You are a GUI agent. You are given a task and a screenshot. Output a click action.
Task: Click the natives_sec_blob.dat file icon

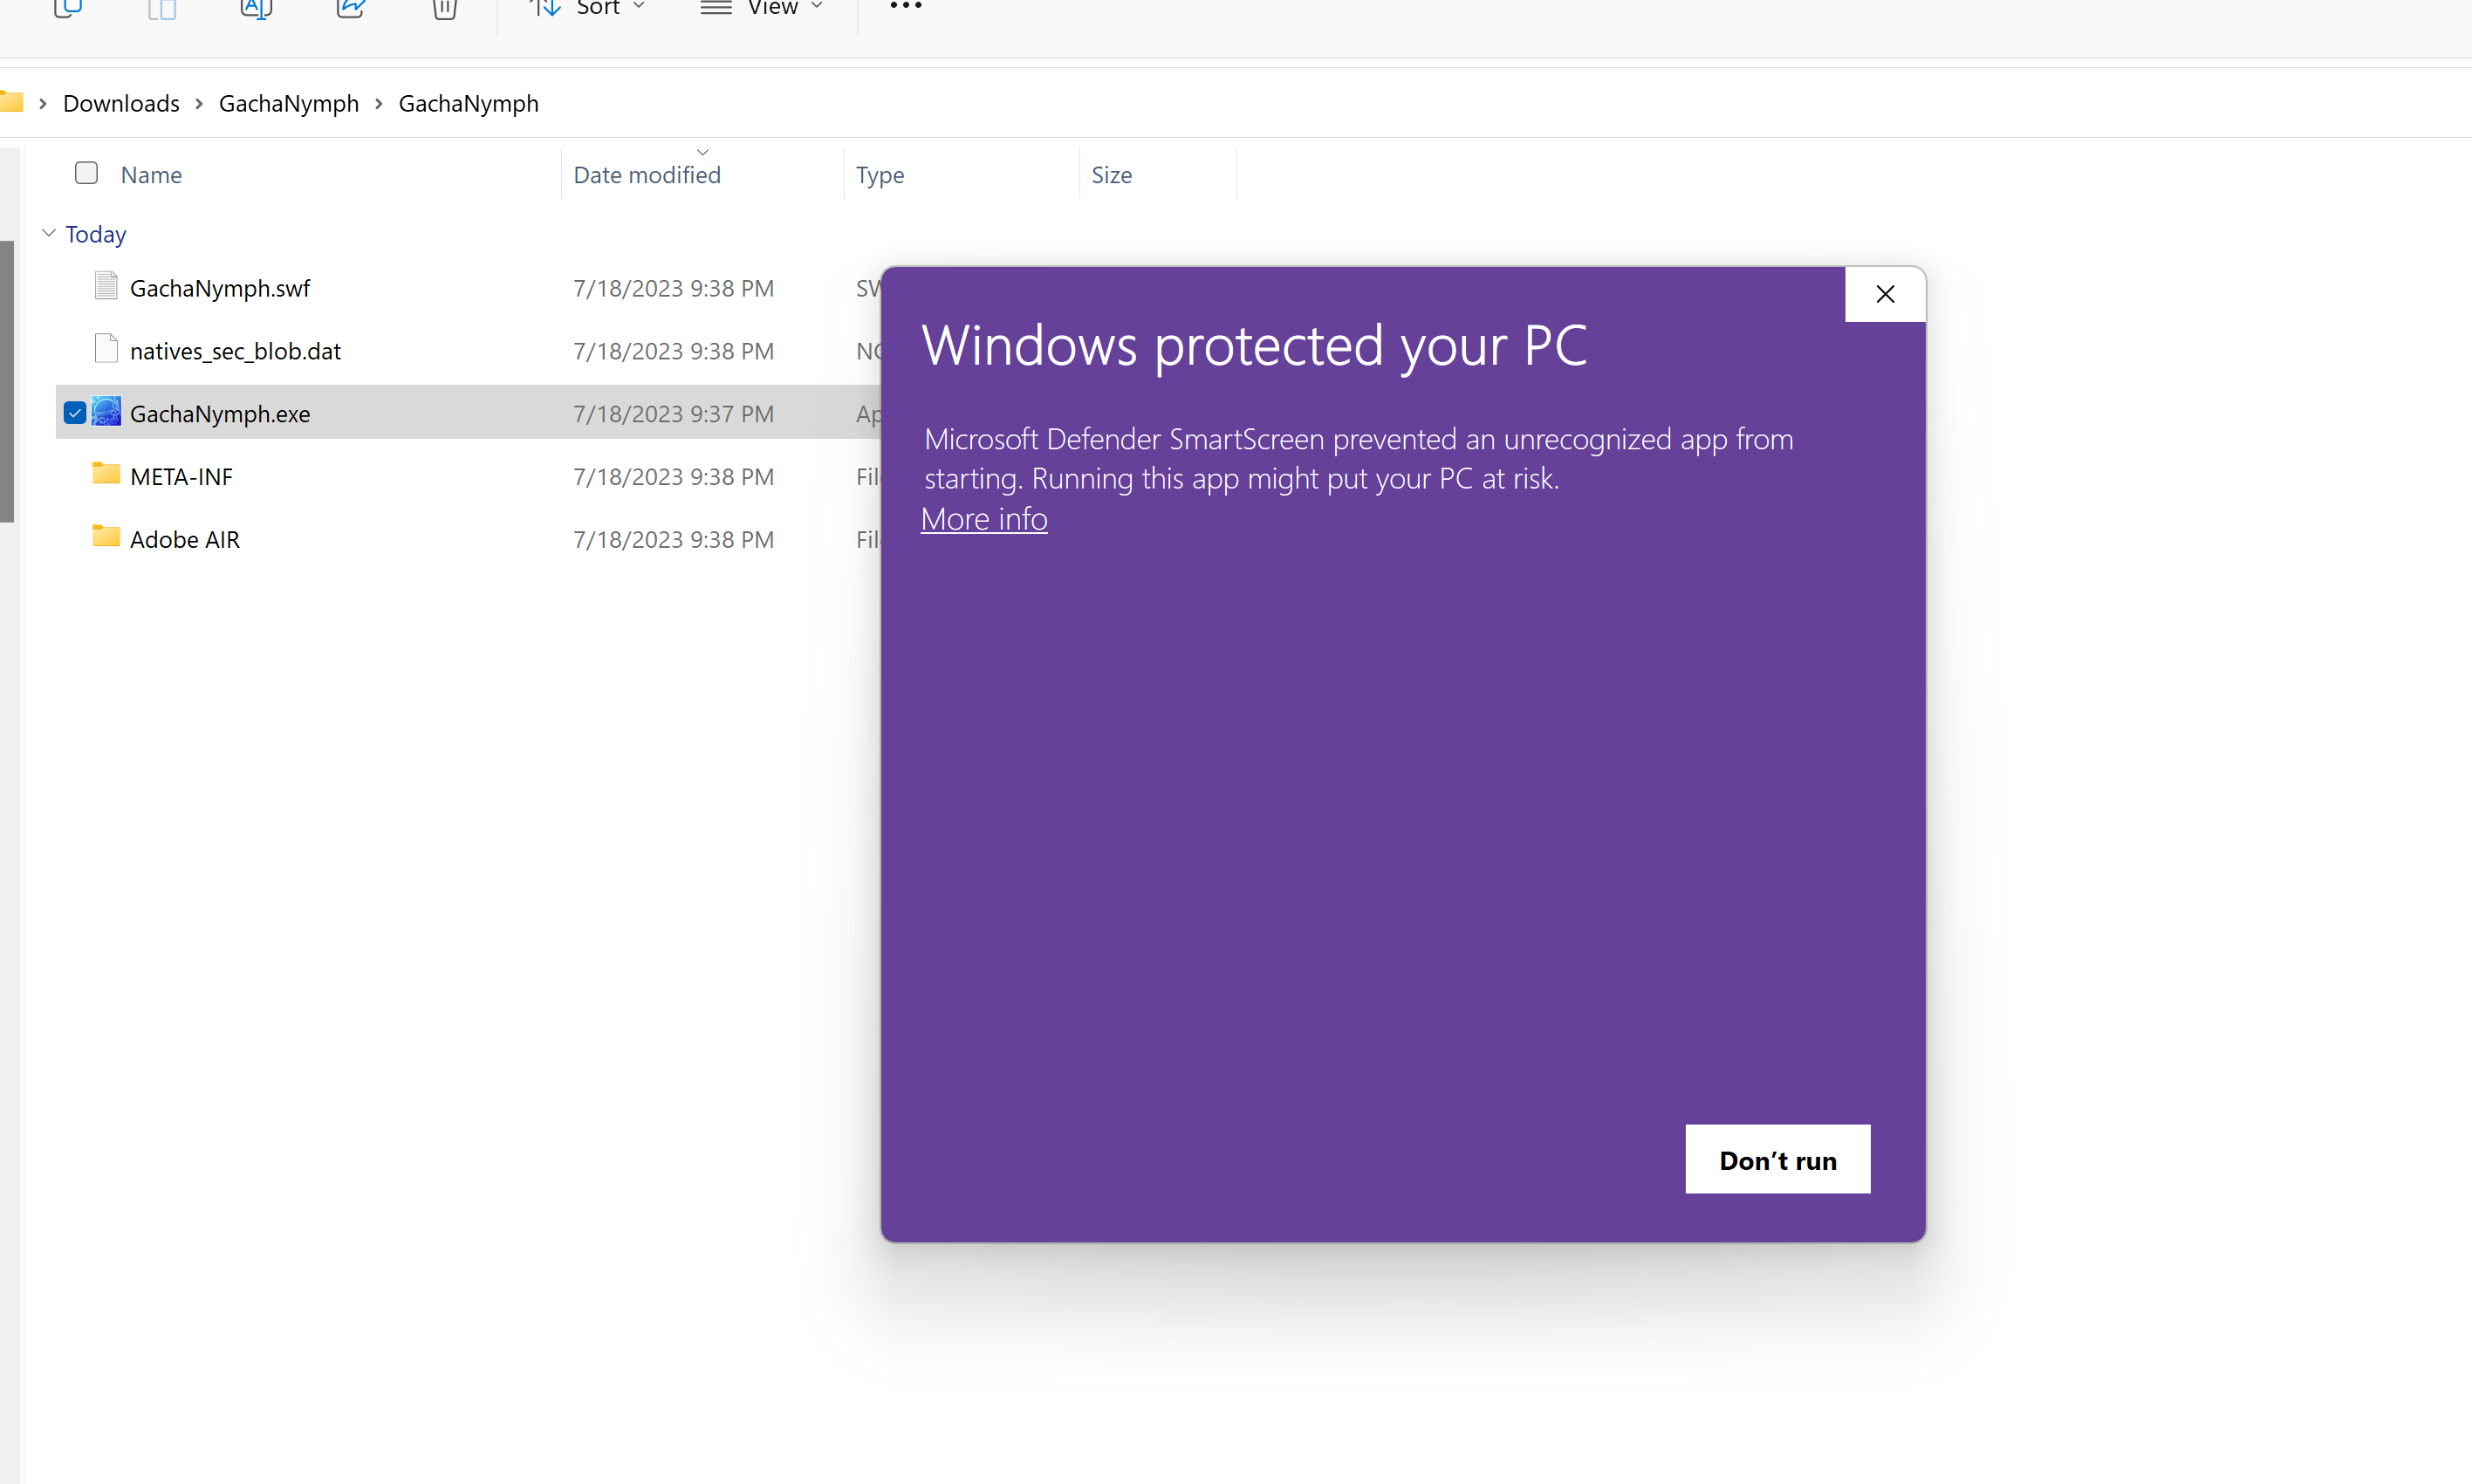[106, 349]
